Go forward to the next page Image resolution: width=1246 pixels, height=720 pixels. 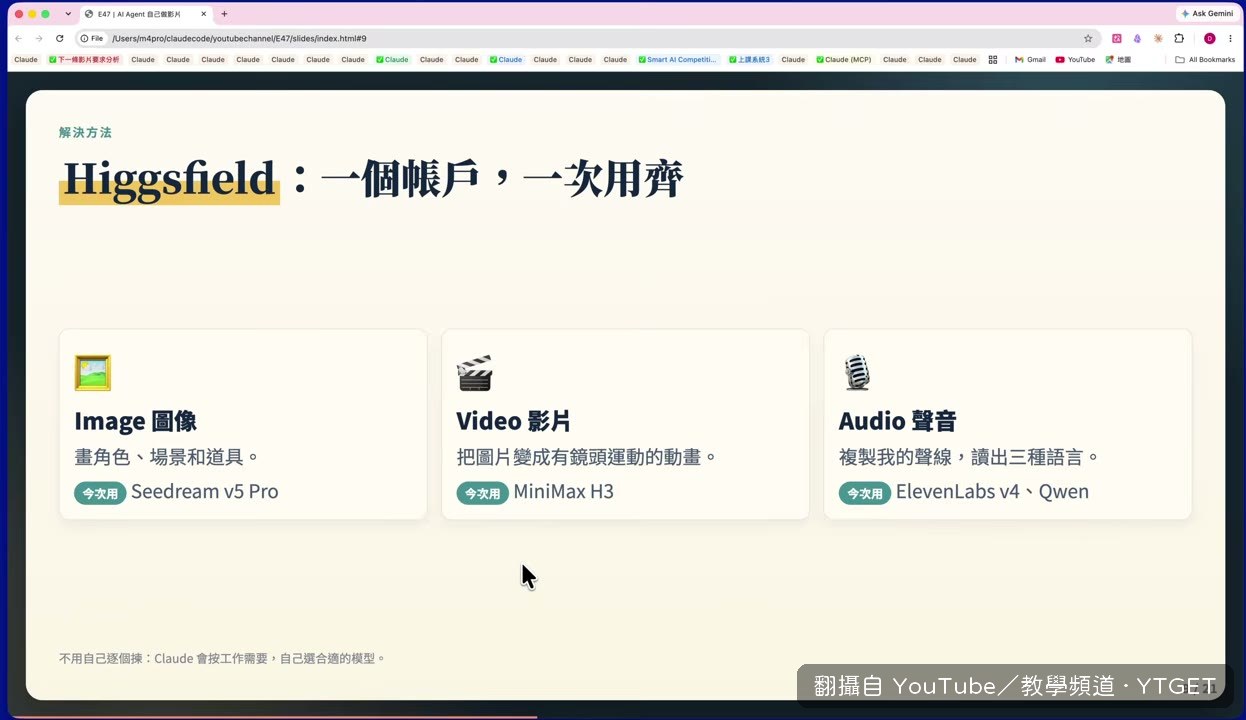coord(39,38)
